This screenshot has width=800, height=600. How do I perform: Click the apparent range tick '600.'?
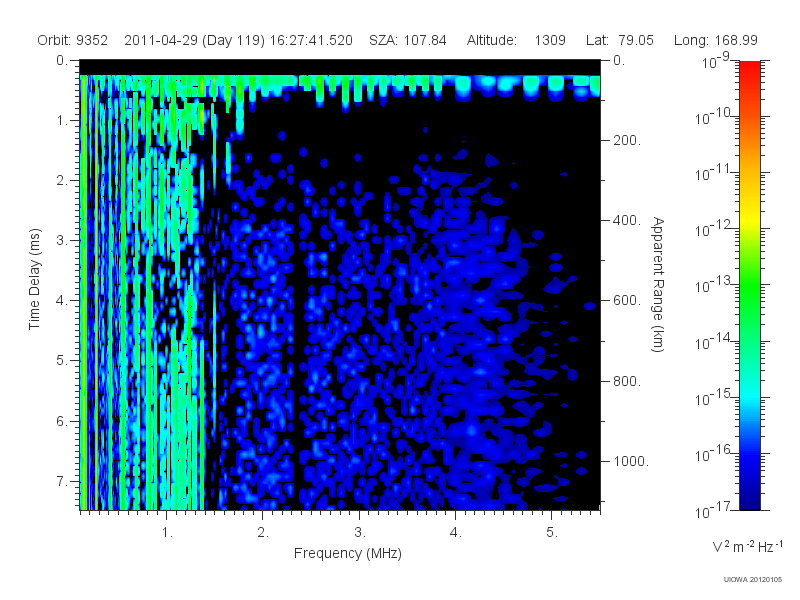[627, 301]
